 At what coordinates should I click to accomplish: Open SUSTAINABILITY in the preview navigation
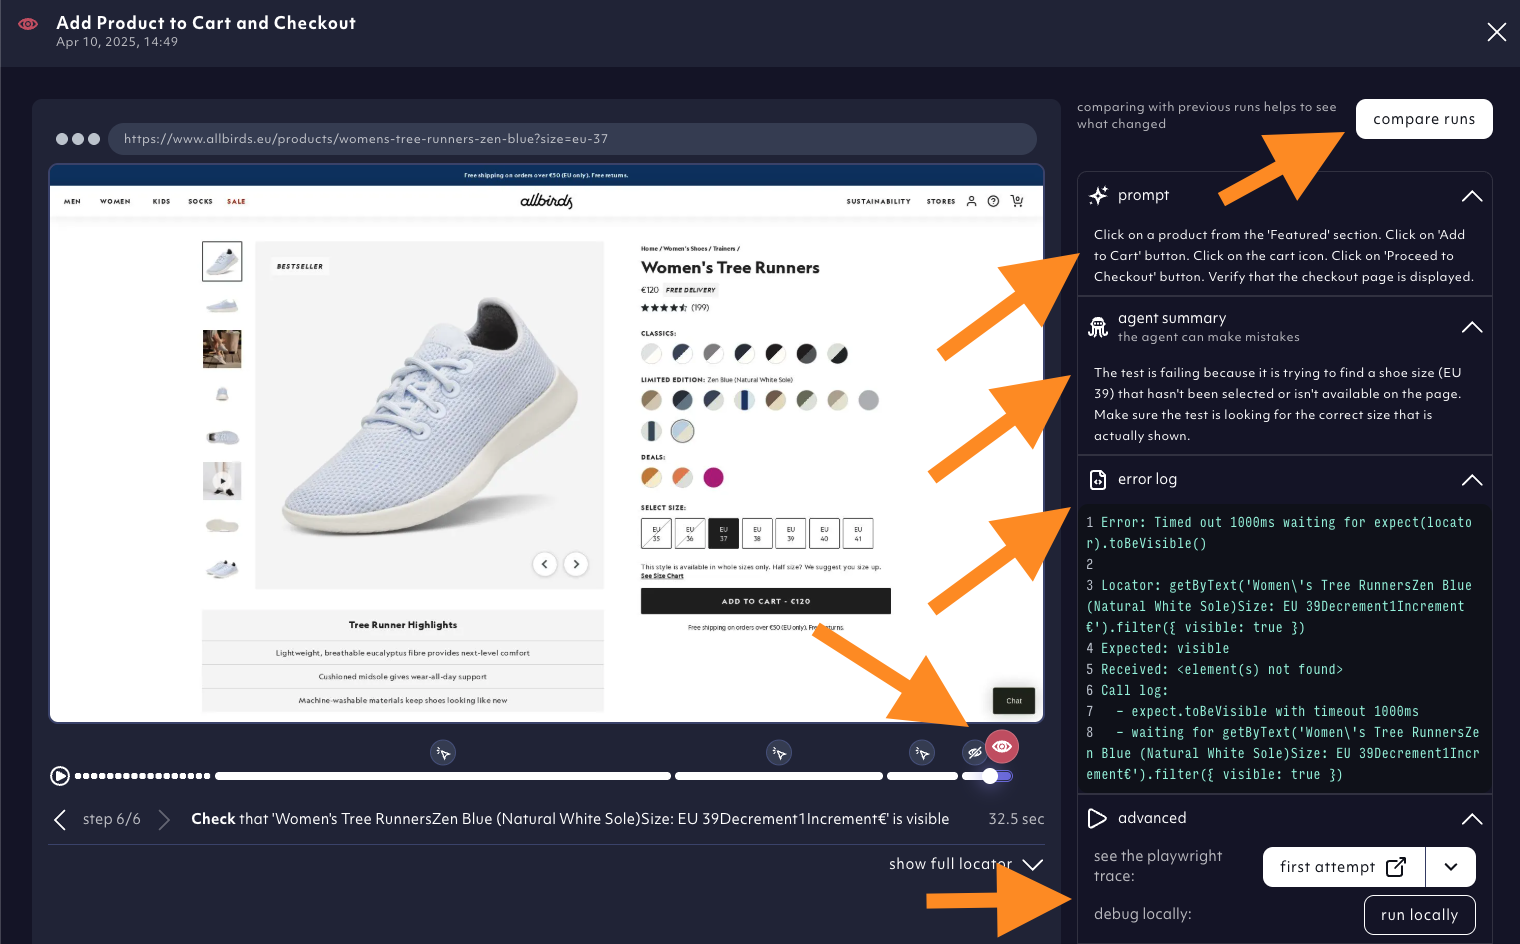(x=878, y=201)
